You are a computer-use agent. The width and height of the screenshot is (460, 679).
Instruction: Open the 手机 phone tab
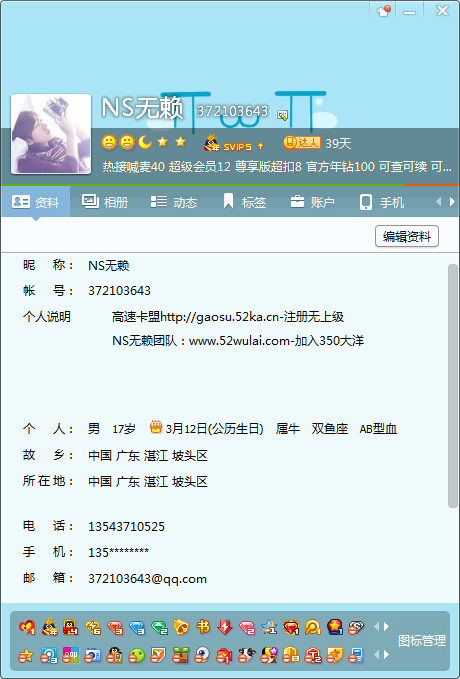(382, 202)
